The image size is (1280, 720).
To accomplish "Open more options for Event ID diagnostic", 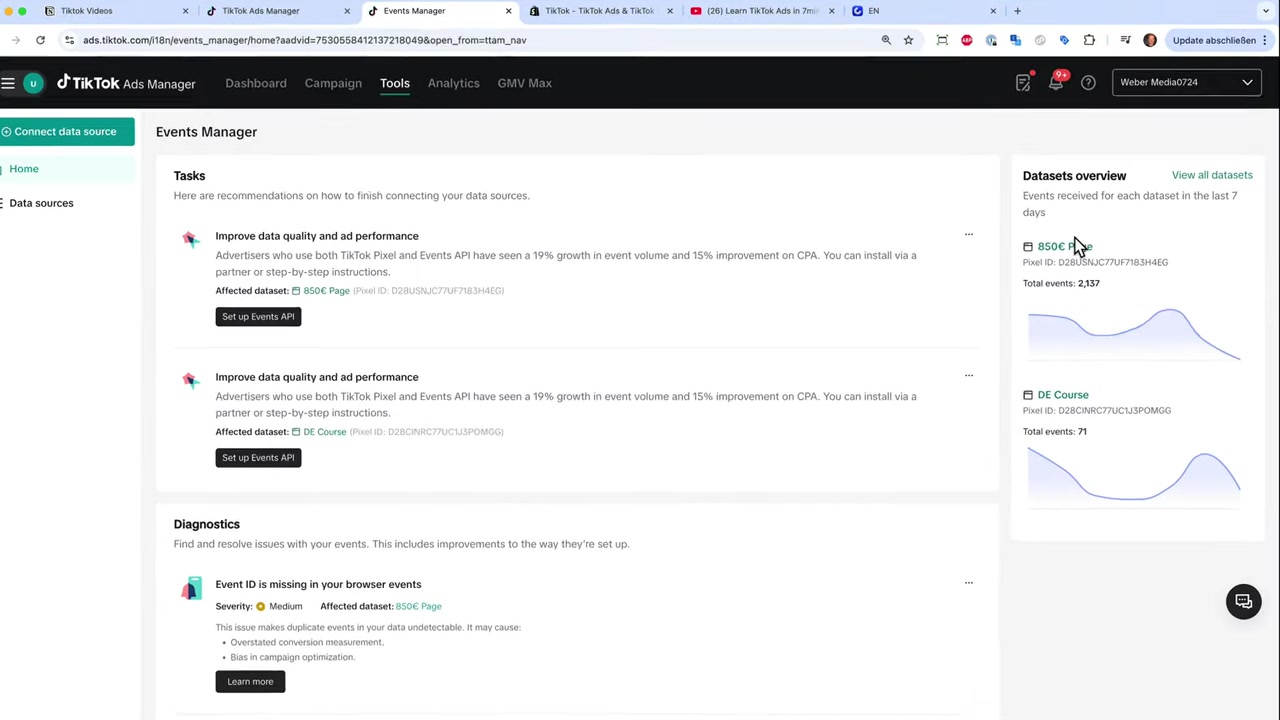I will (x=968, y=583).
